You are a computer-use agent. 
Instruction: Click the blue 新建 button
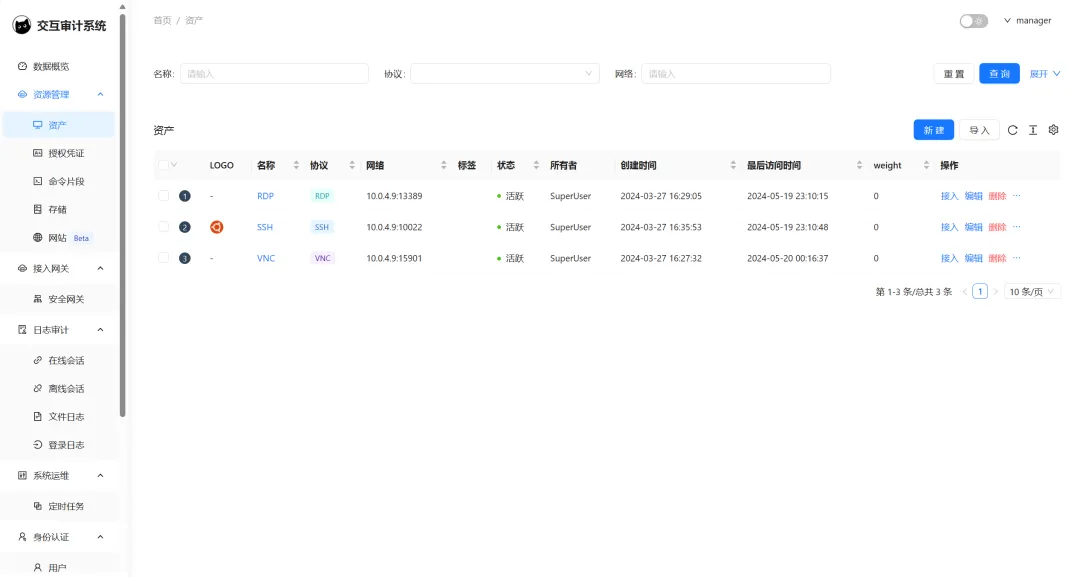point(933,130)
